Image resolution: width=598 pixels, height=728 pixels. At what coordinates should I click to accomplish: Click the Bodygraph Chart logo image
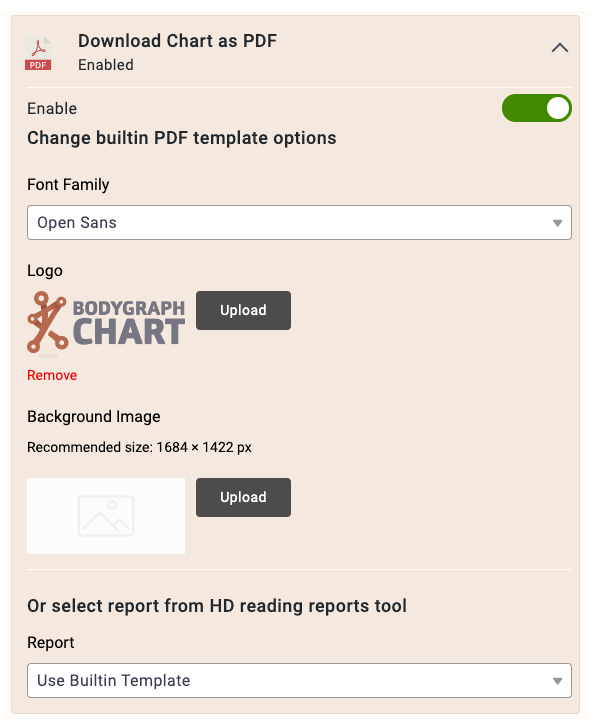[106, 325]
